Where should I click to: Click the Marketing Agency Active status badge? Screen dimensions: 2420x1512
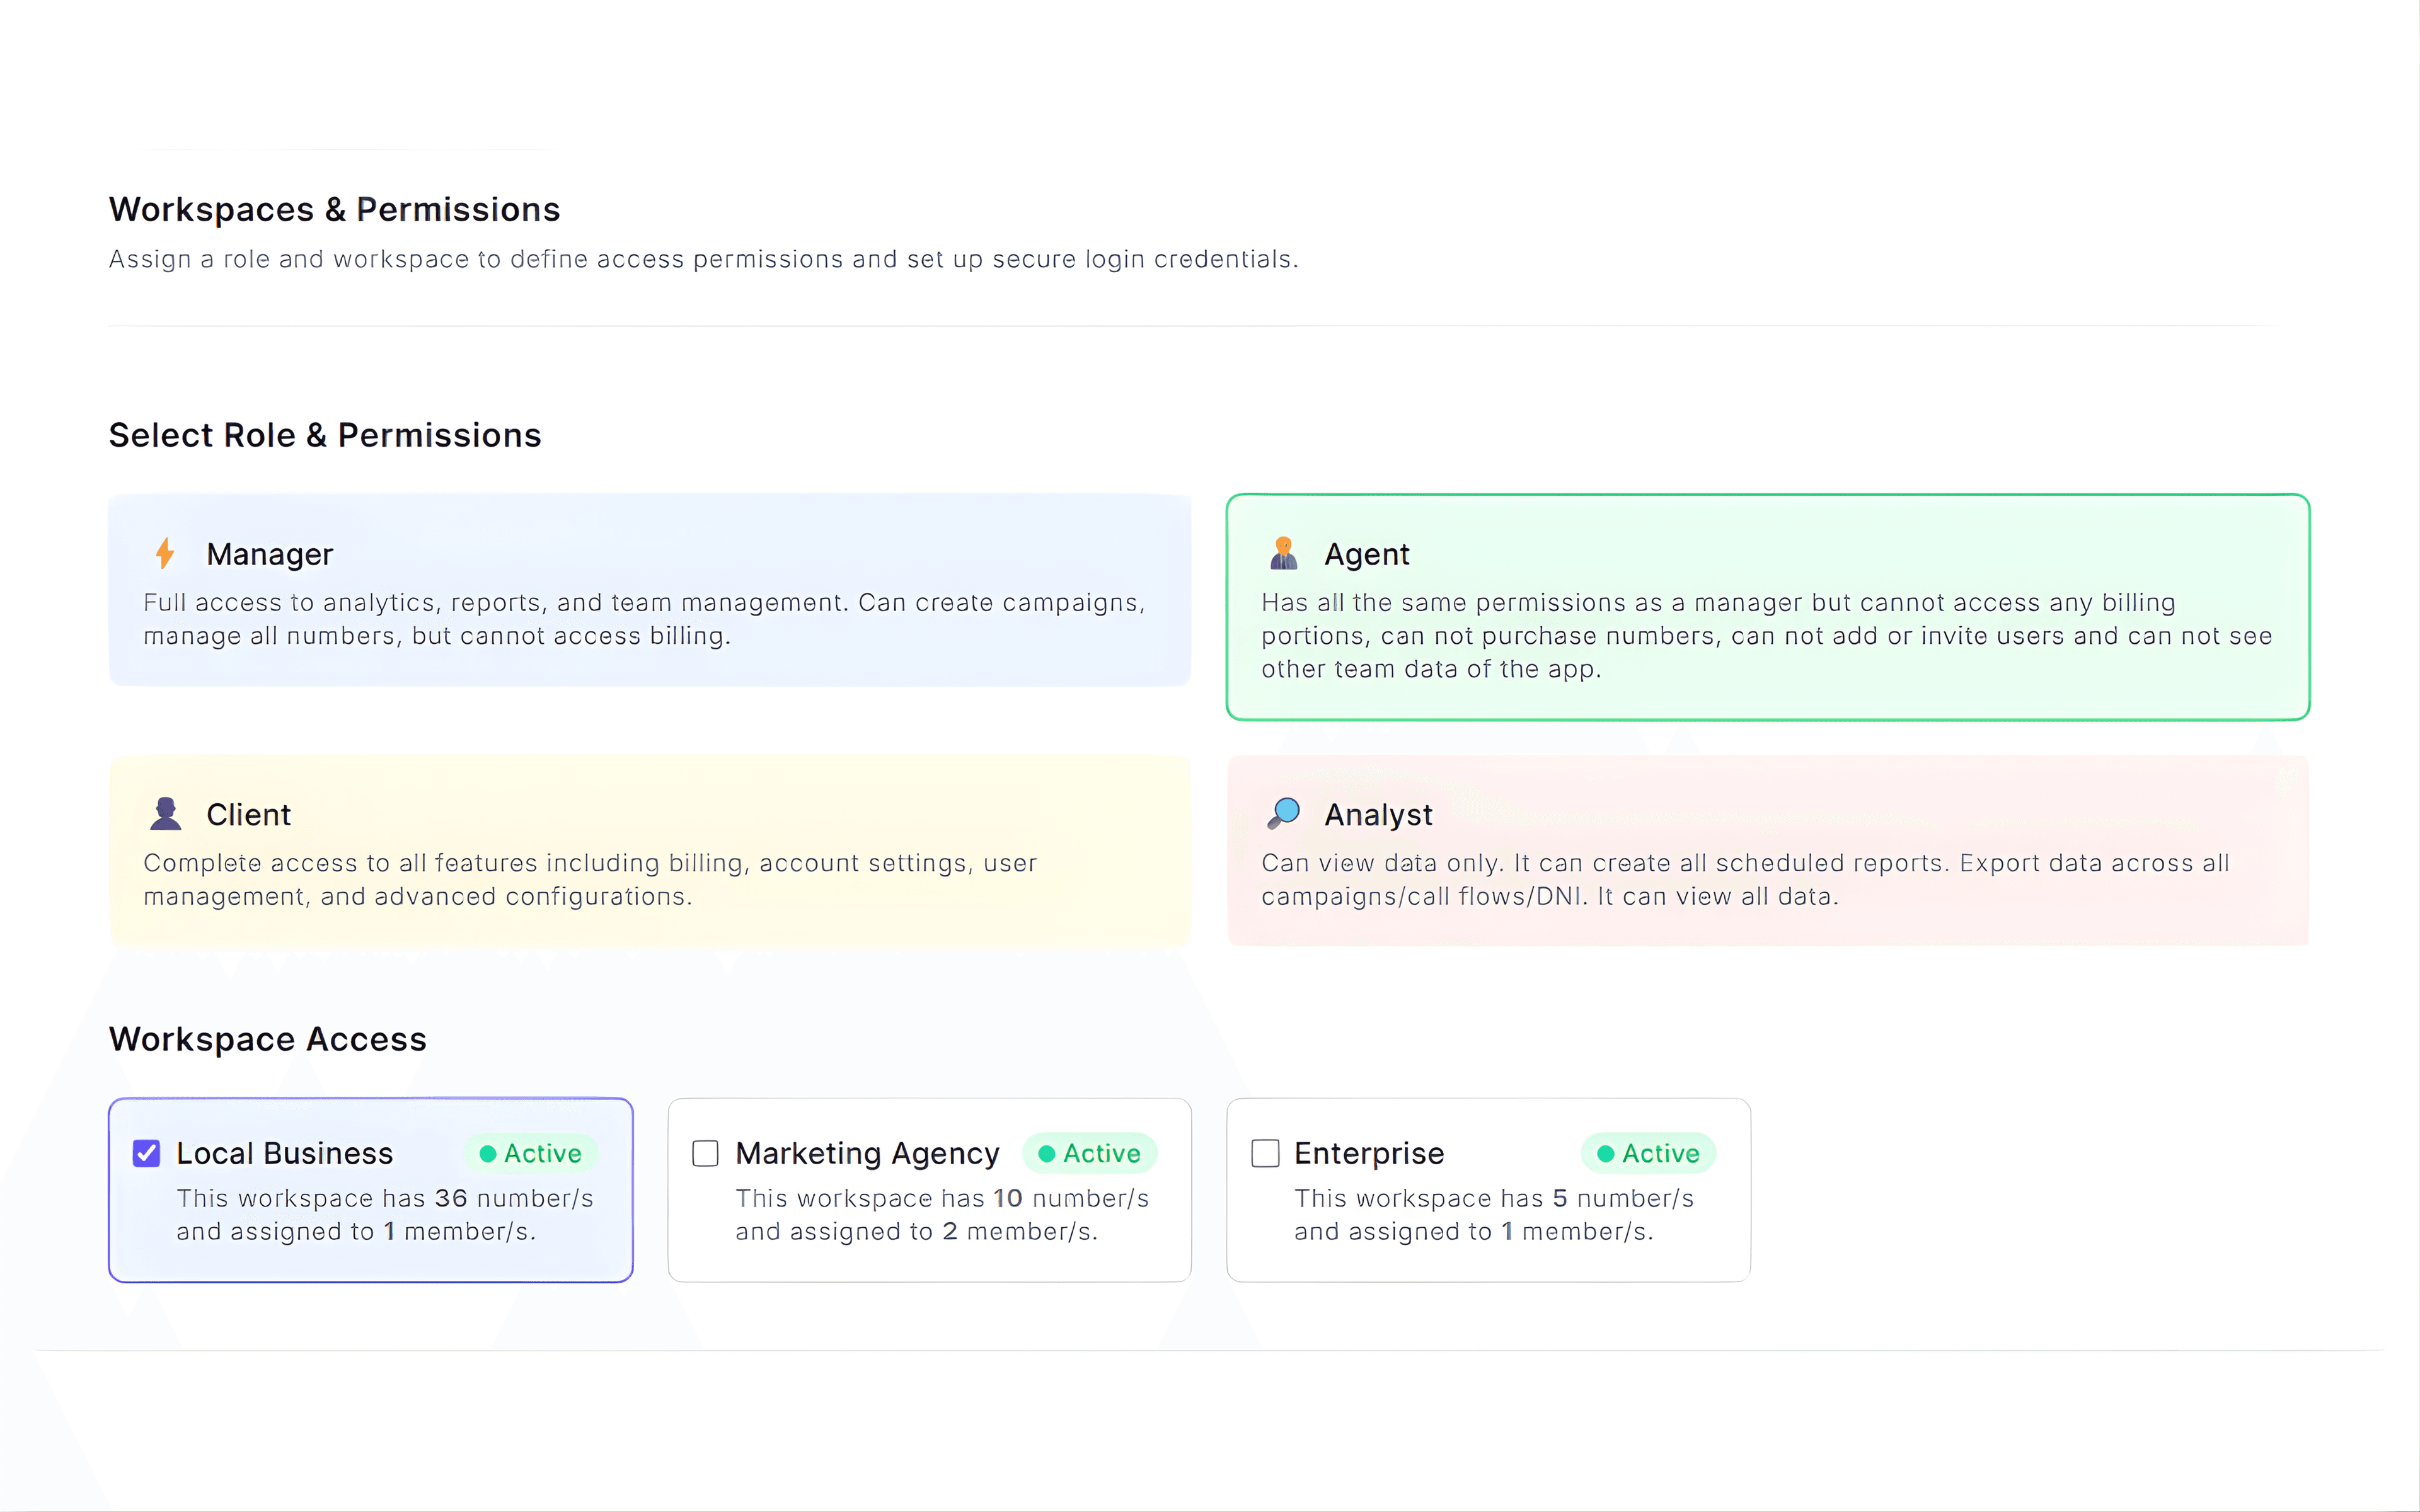pyautogui.click(x=1089, y=1153)
